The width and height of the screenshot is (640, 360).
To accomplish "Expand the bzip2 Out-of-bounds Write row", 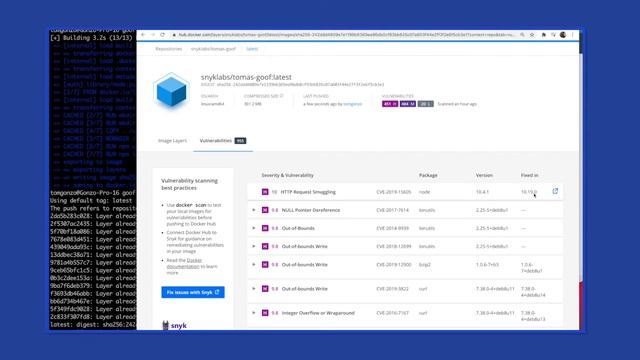I will pyautogui.click(x=253, y=264).
